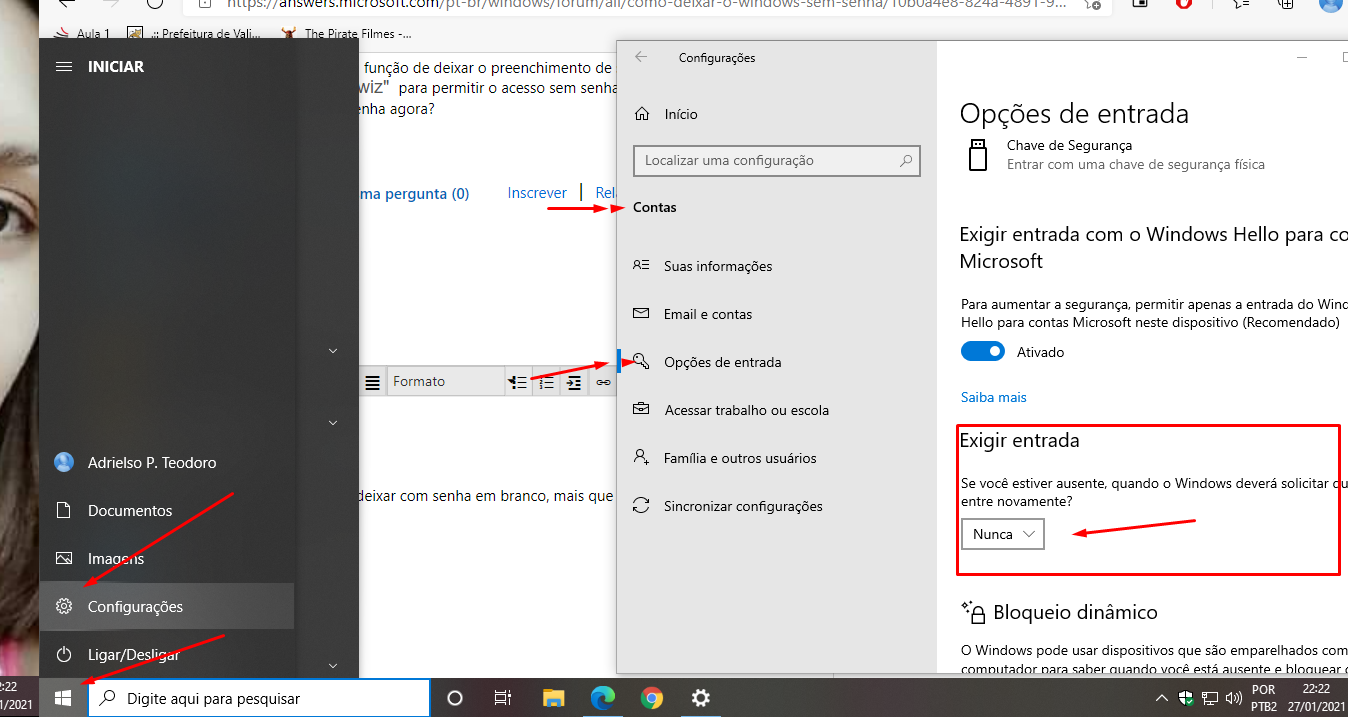The image size is (1348, 717).
Task: Open Ligar/Desligar power options
Action: tap(167, 655)
